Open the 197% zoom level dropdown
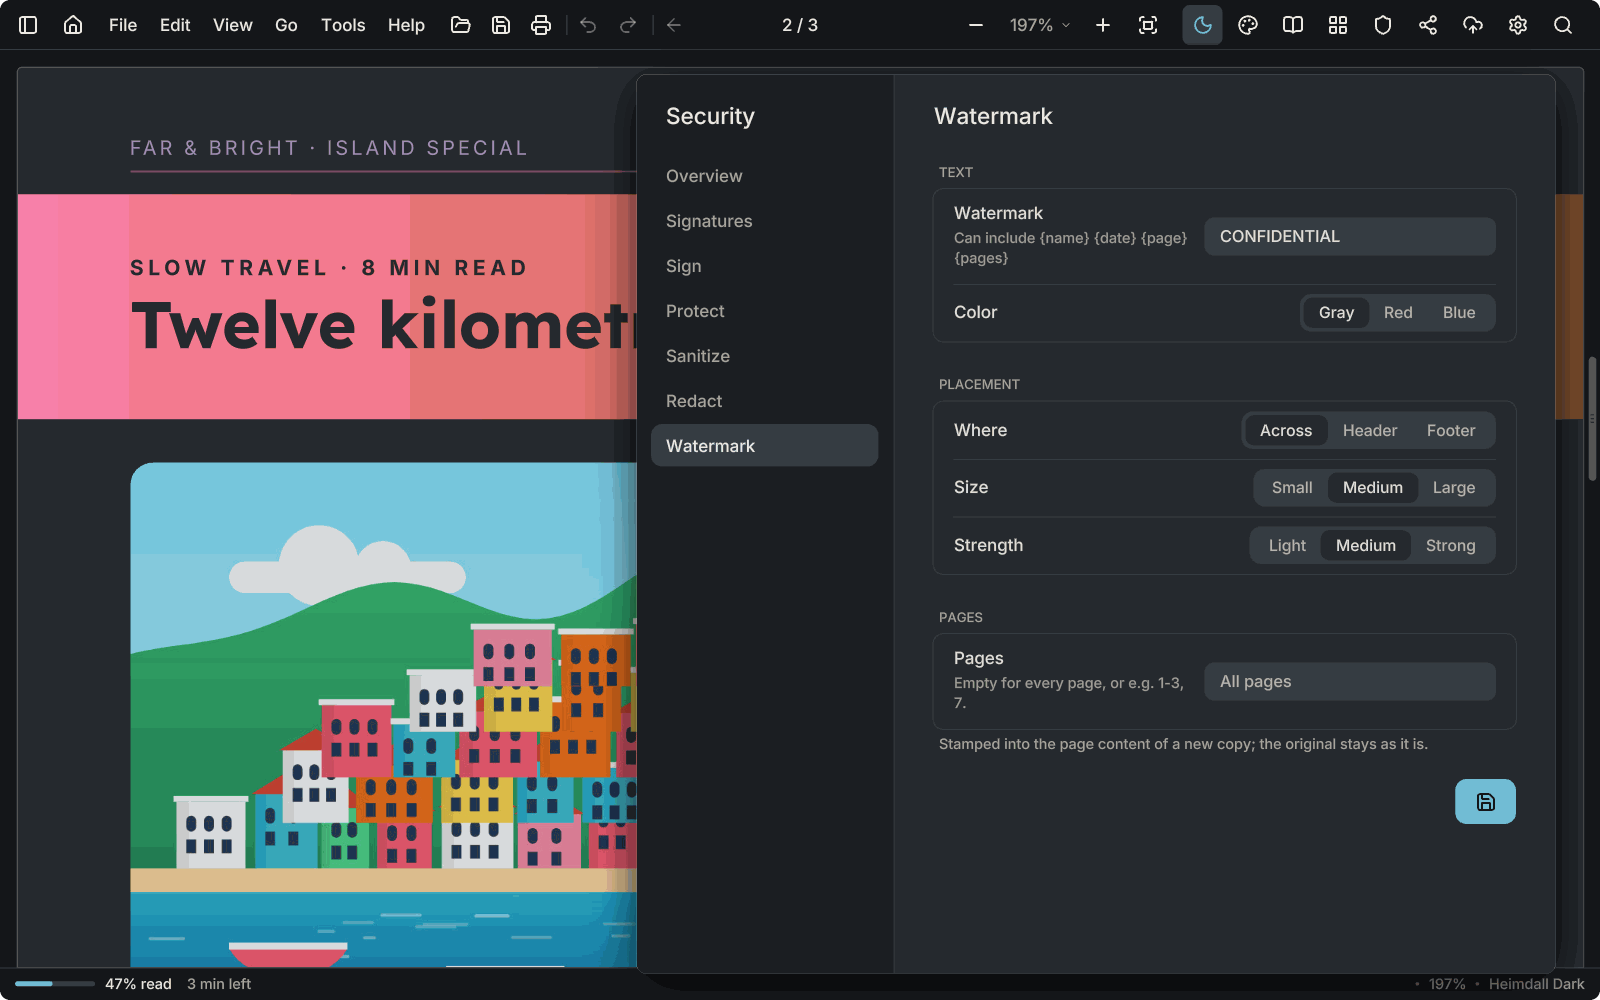Screen dimensions: 1600x1000 tap(1040, 25)
